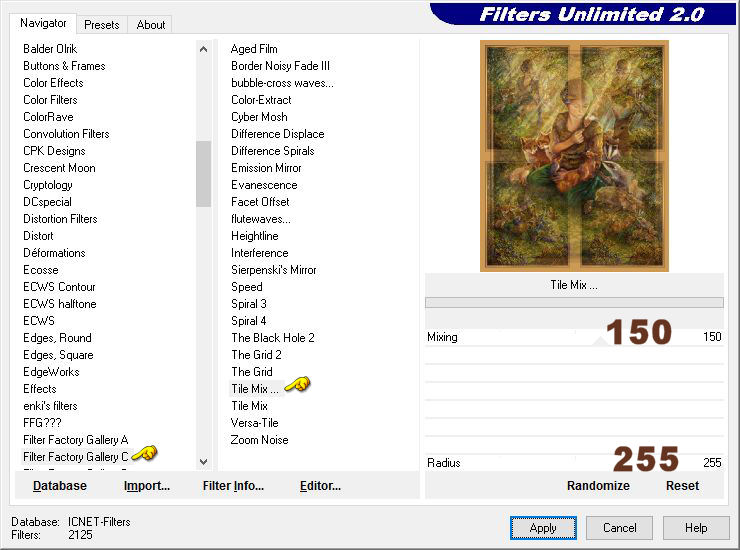Select Convolution Filters category

pos(66,134)
